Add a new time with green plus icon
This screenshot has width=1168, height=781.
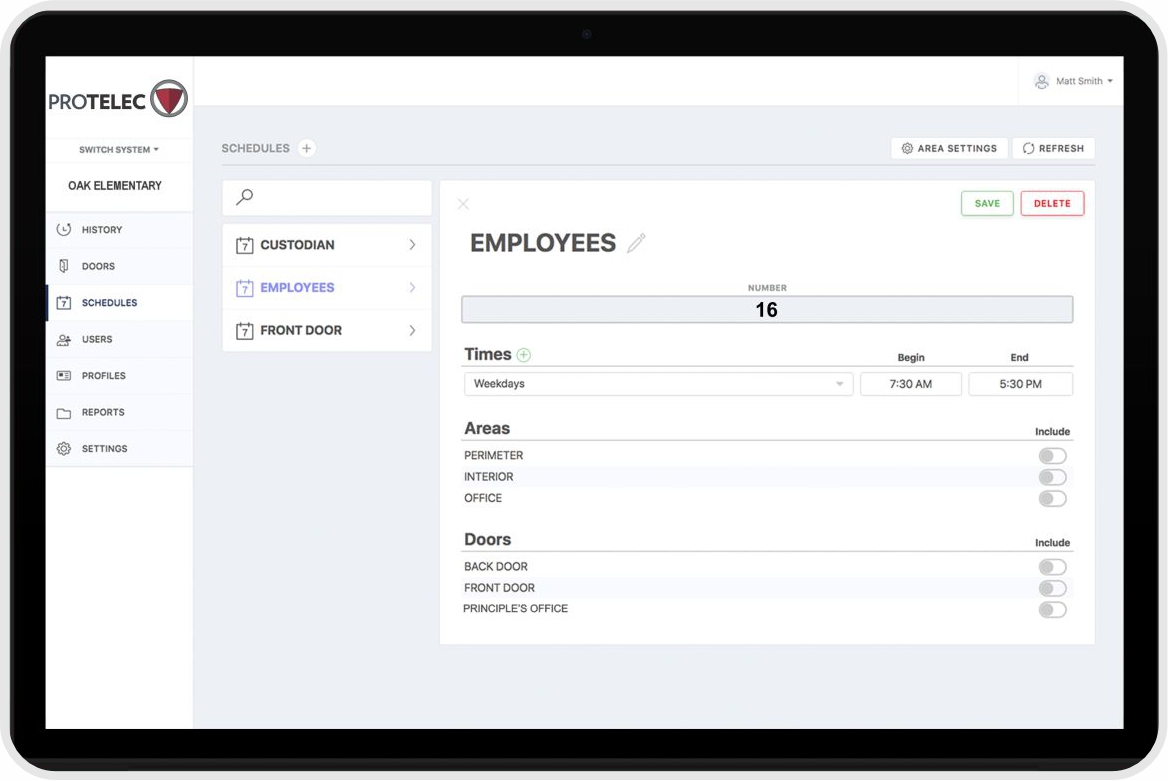524,355
